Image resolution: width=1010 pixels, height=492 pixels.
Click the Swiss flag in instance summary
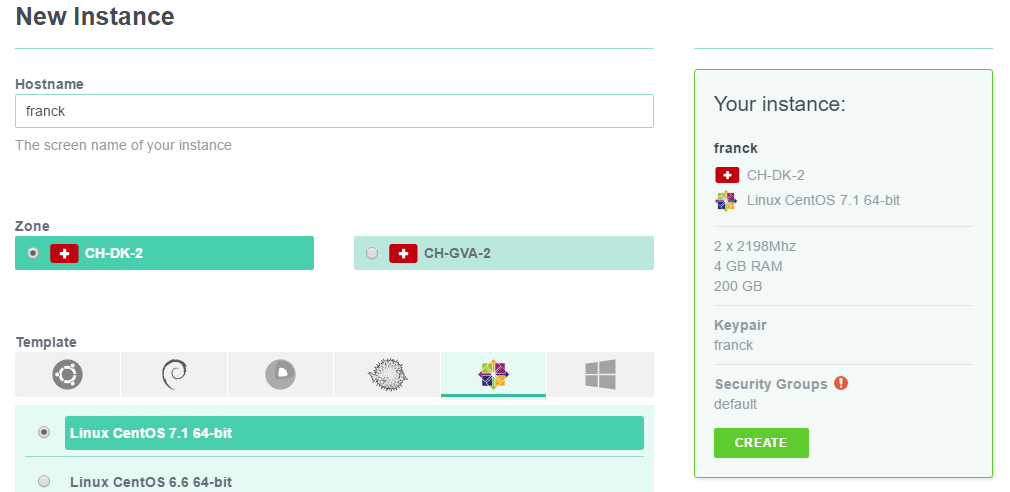pyautogui.click(x=727, y=175)
